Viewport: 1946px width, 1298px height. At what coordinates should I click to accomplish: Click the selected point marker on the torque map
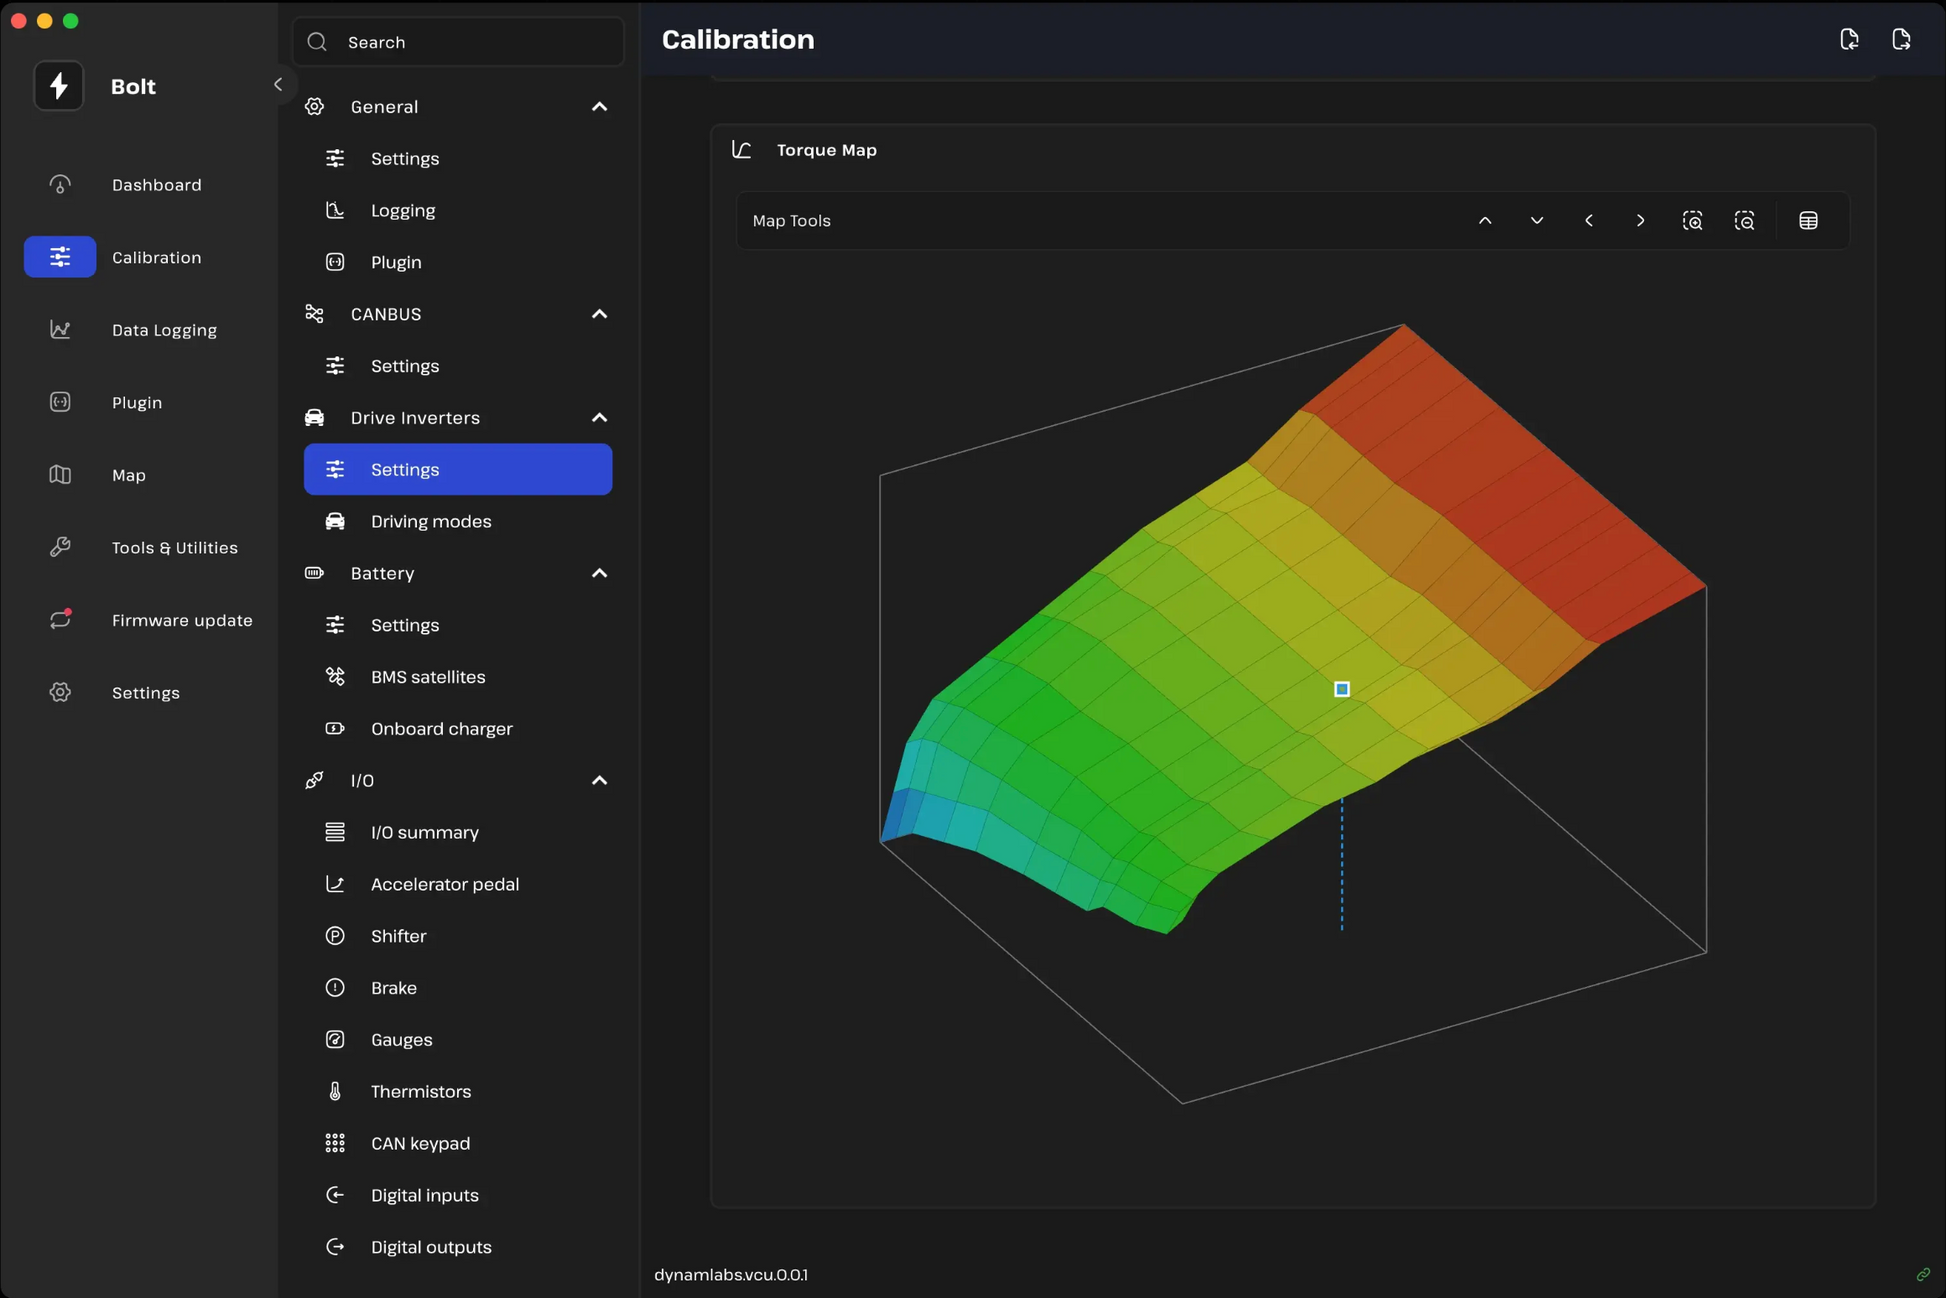click(x=1342, y=689)
